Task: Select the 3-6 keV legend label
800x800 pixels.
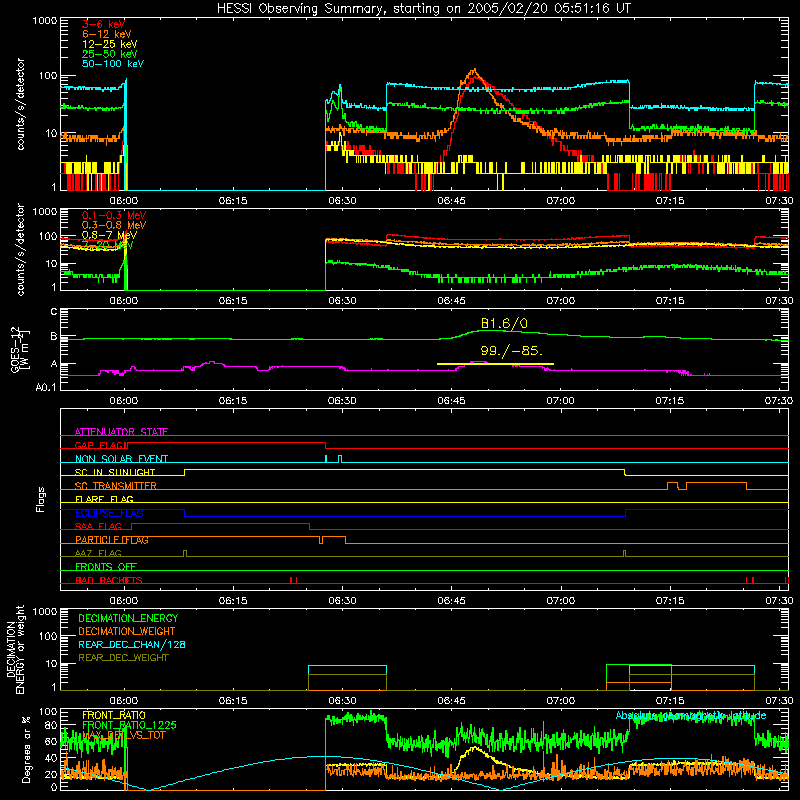Action: click(103, 24)
